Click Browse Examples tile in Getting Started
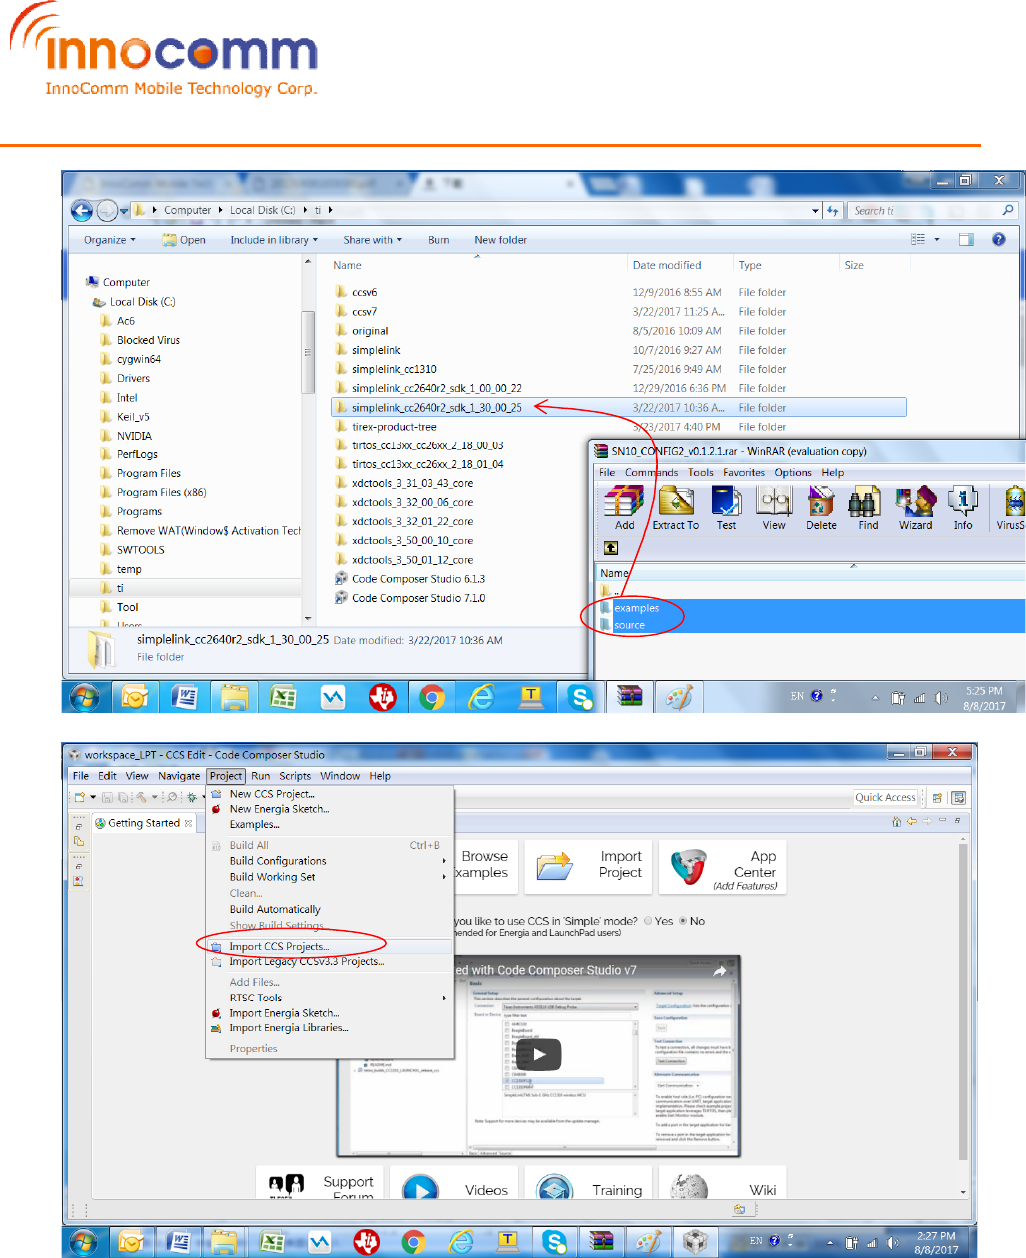 click(484, 865)
